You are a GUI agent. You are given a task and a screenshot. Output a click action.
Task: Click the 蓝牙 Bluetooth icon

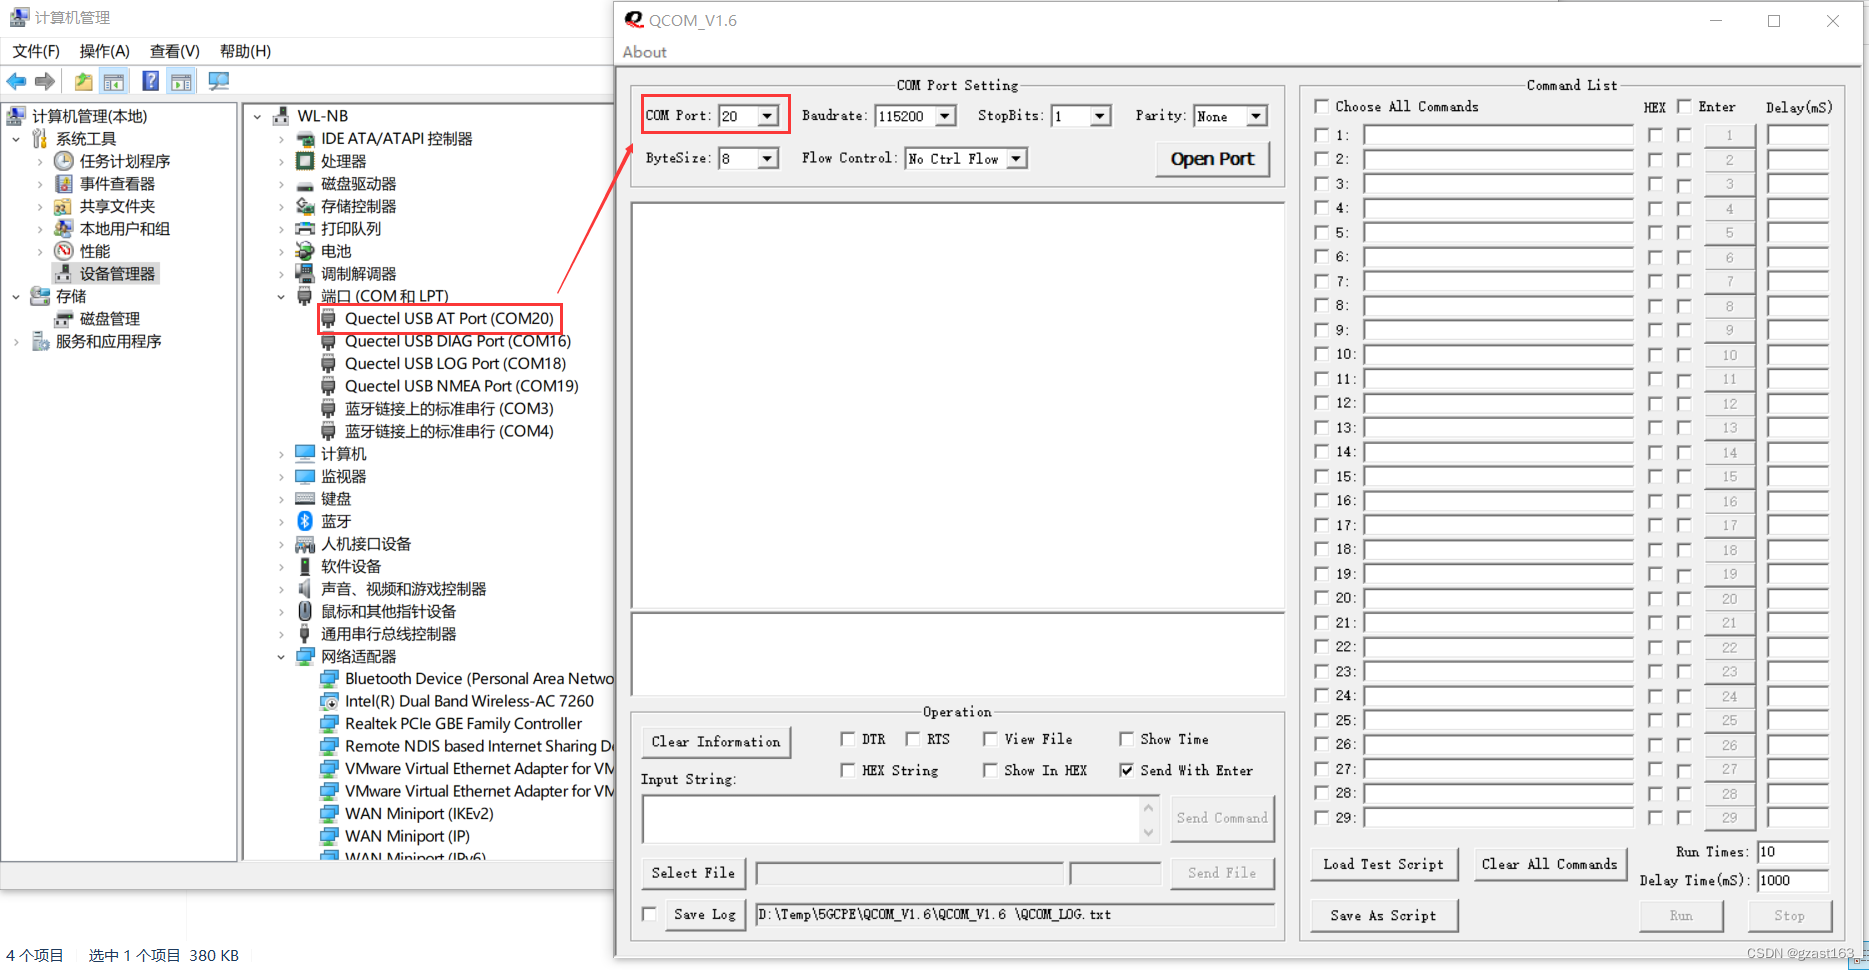coord(305,521)
